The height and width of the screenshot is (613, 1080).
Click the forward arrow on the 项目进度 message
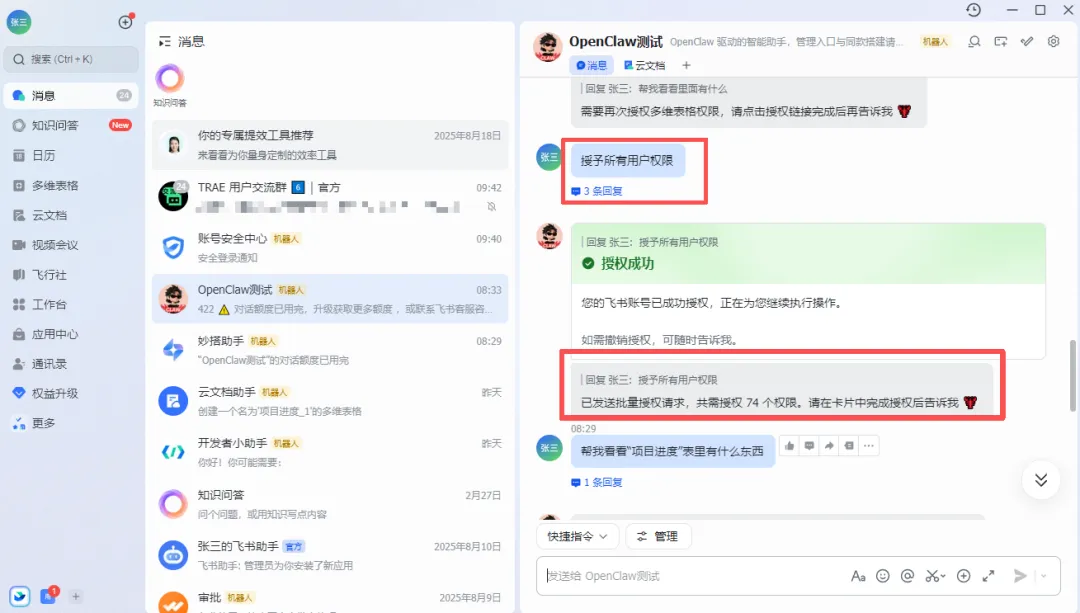click(x=829, y=446)
